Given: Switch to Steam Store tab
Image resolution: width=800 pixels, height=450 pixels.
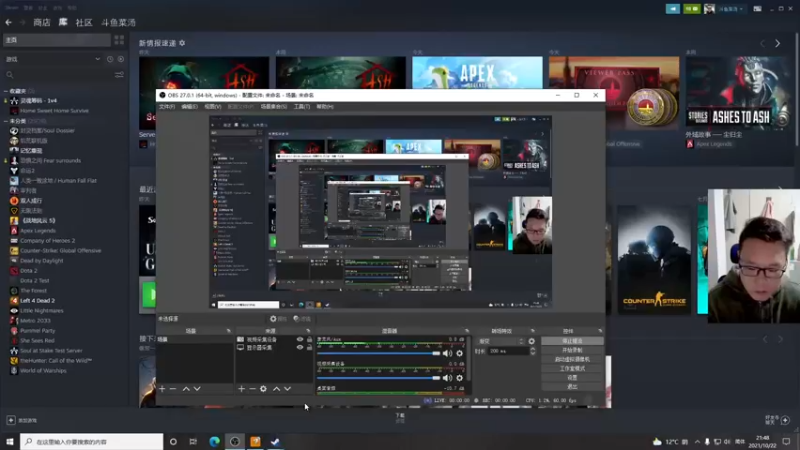Looking at the screenshot, I should 42,22.
